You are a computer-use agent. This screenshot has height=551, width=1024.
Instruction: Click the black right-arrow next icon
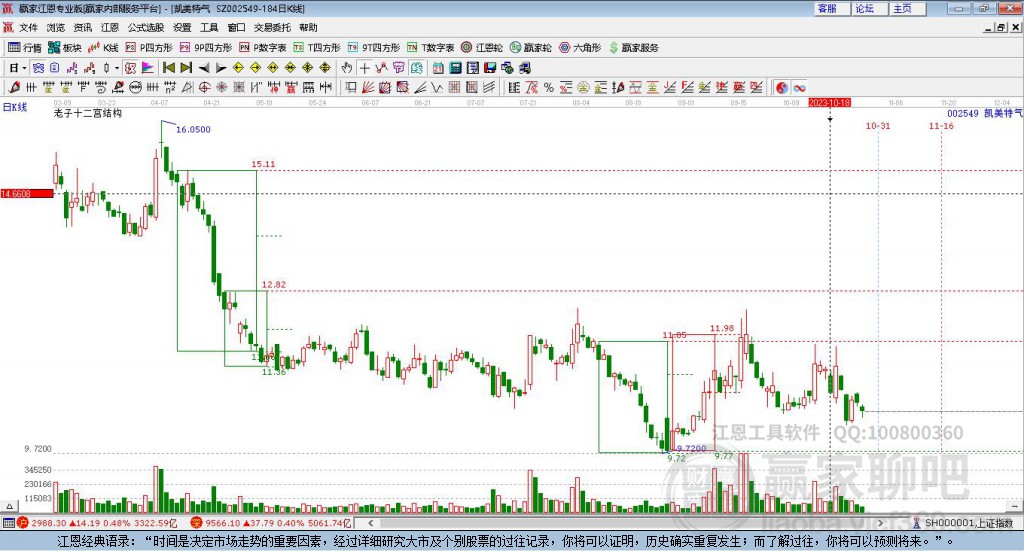pos(221,68)
